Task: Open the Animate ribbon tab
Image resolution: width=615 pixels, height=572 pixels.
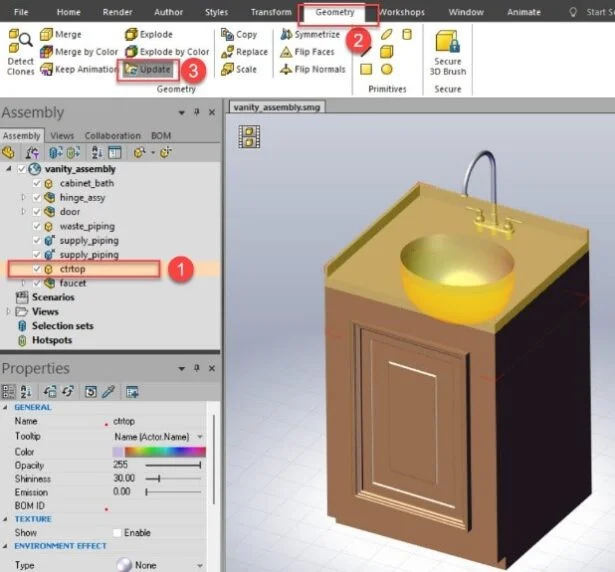Action: (x=524, y=12)
